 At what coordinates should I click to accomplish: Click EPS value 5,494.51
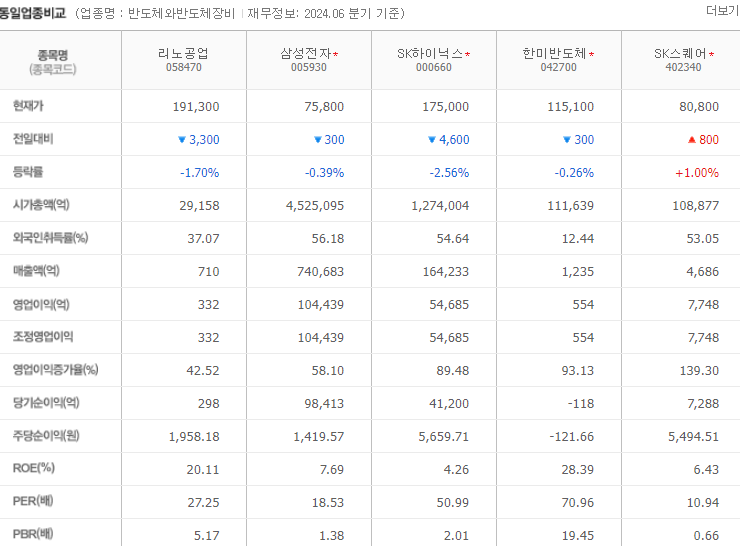tap(693, 437)
